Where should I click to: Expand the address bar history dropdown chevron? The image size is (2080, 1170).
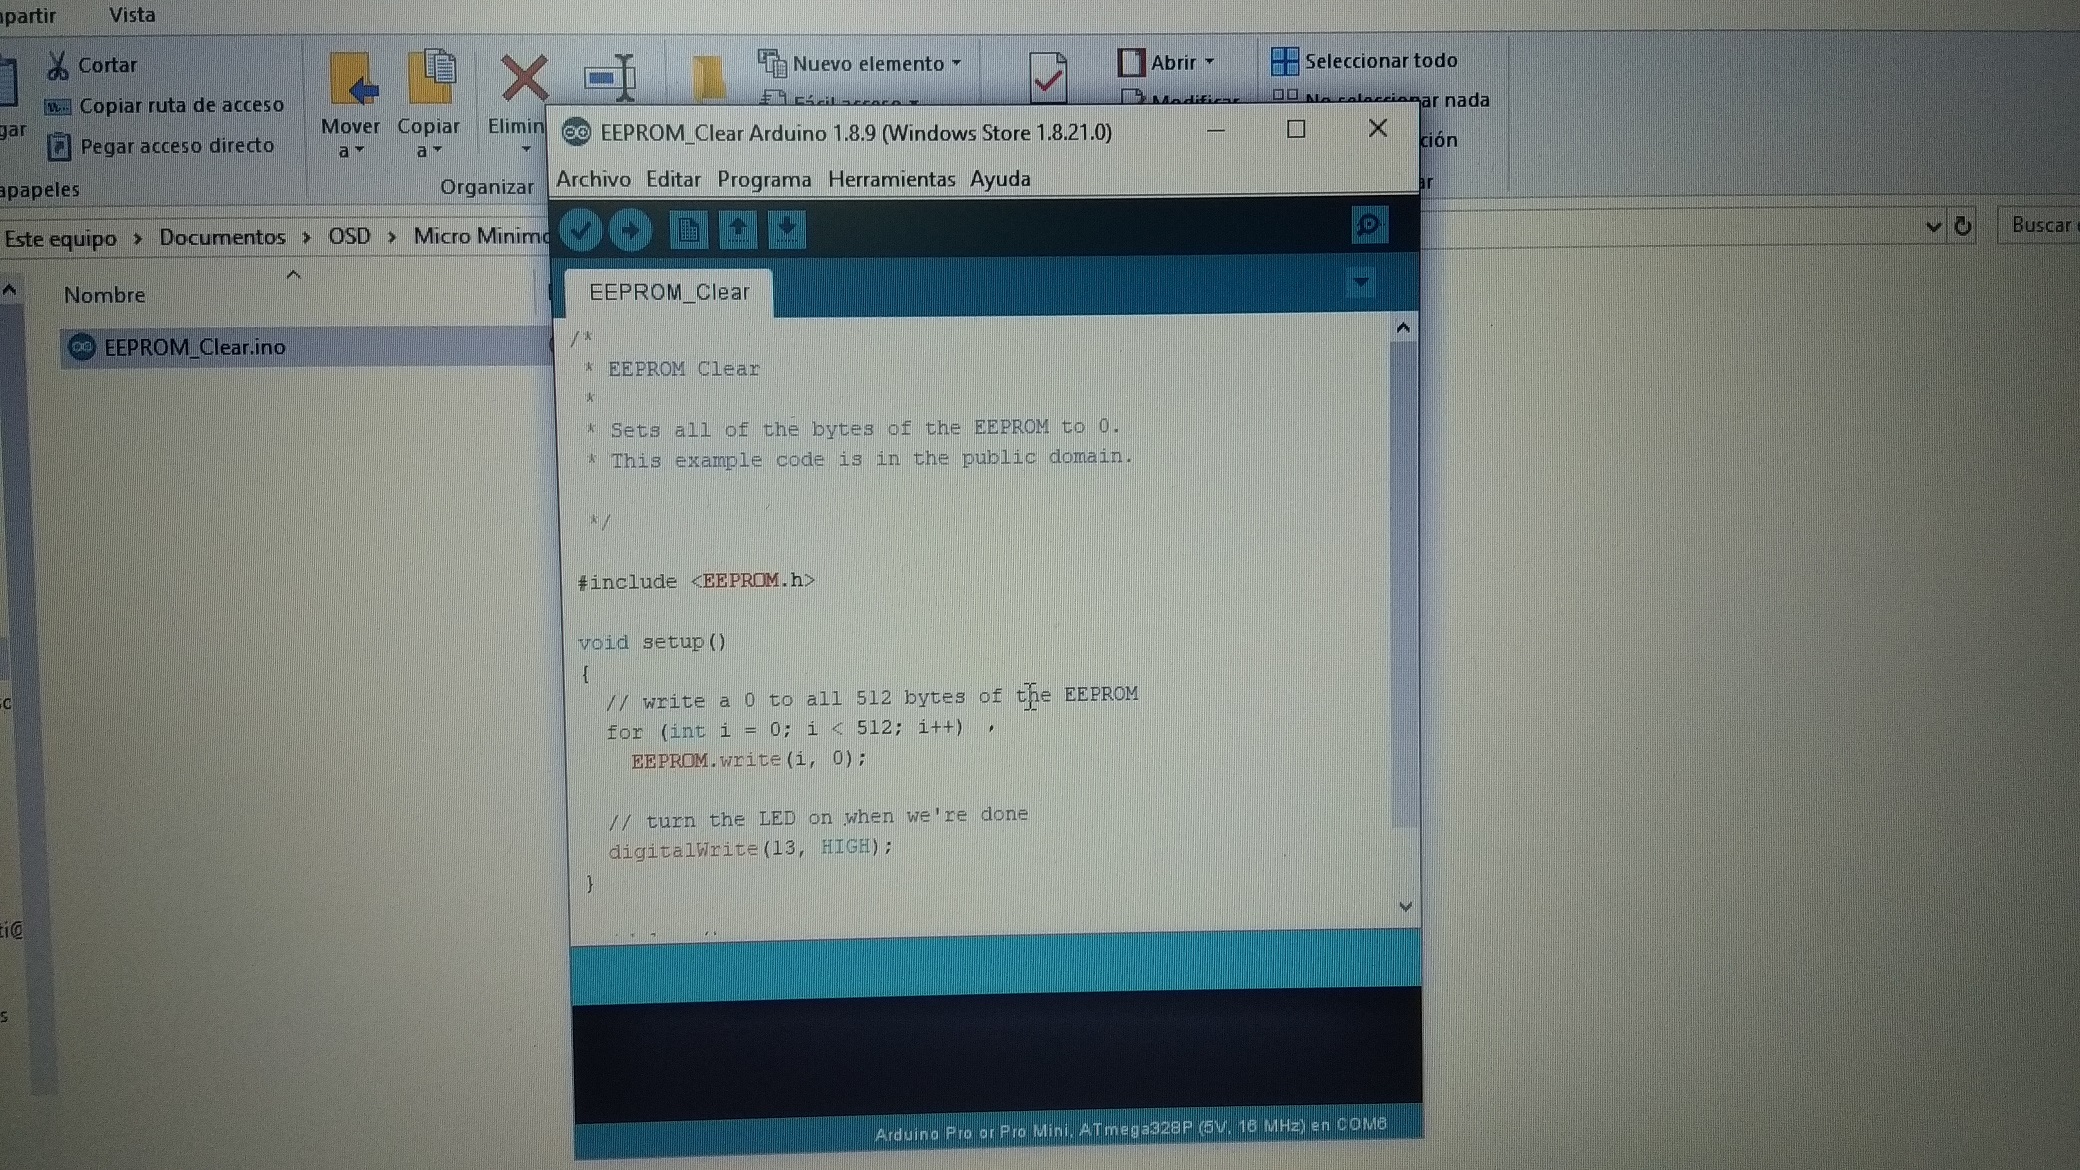pos(1933,227)
